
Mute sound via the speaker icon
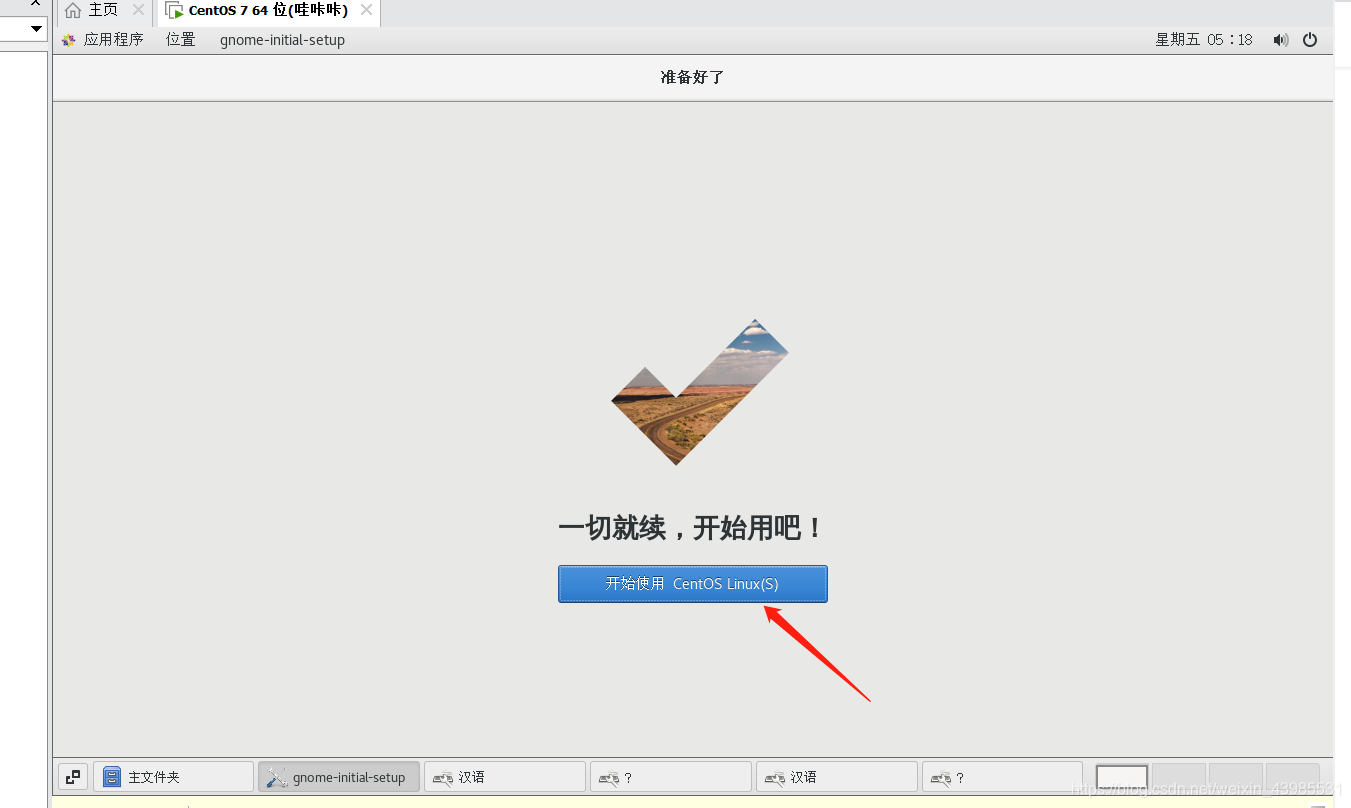point(1281,40)
